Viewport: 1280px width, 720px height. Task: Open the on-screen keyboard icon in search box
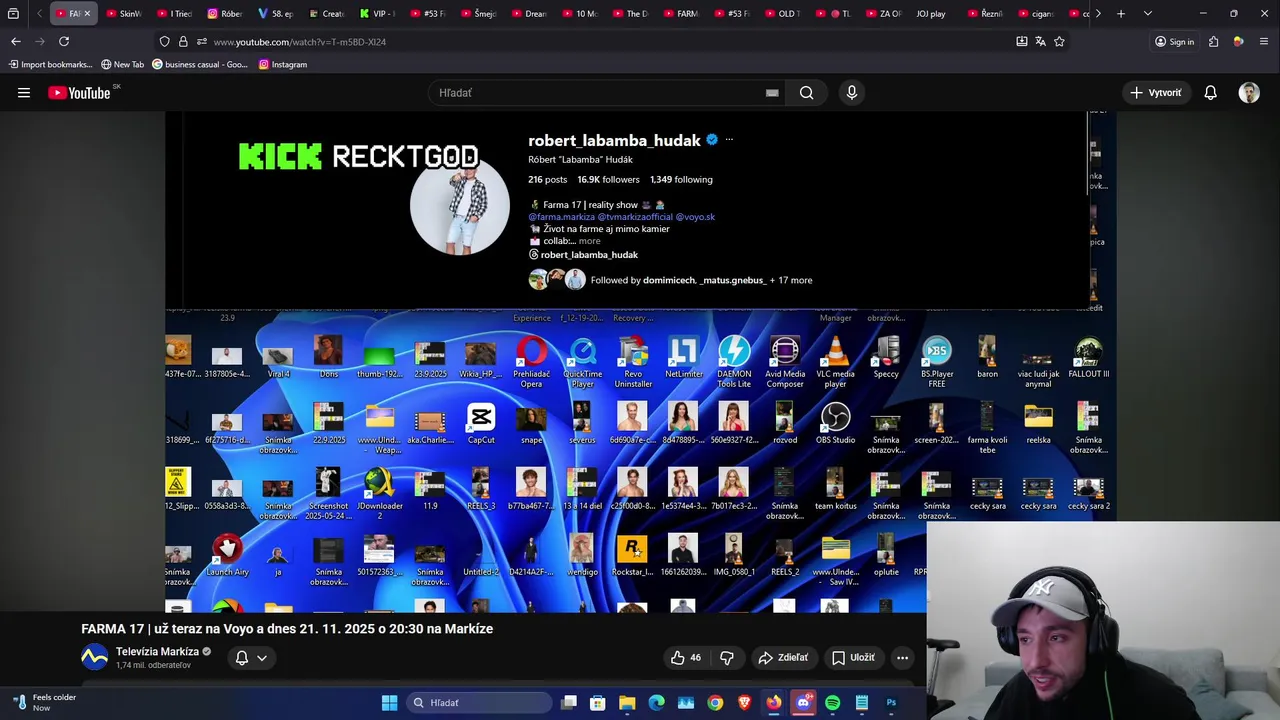click(x=772, y=93)
